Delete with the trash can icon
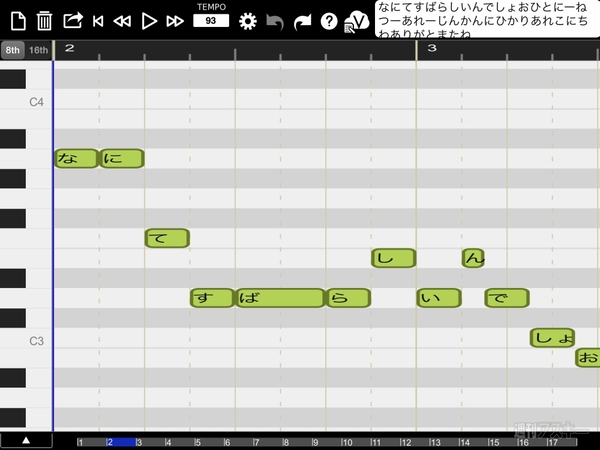This screenshot has height=450, width=600. [44, 21]
